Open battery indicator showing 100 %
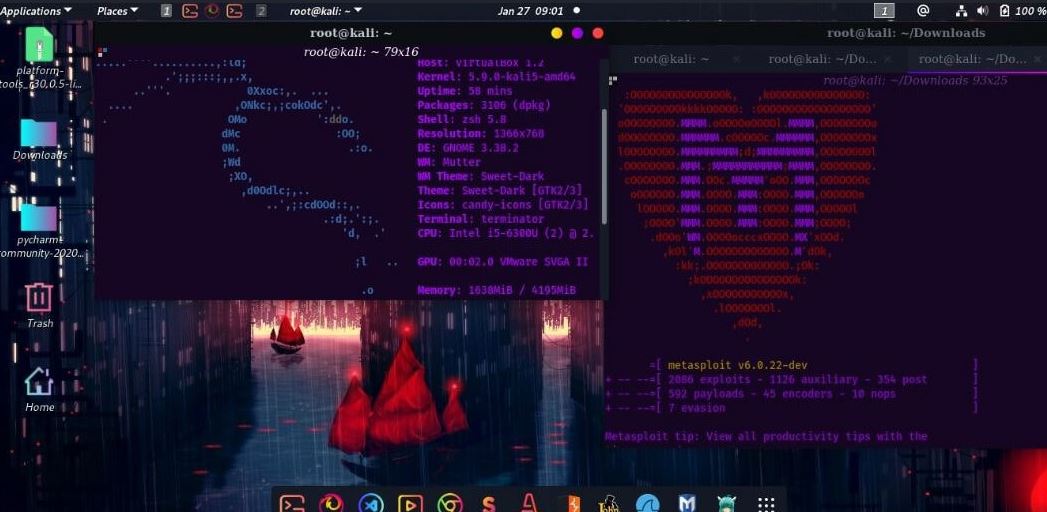The width and height of the screenshot is (1047, 512). [x=1022, y=11]
